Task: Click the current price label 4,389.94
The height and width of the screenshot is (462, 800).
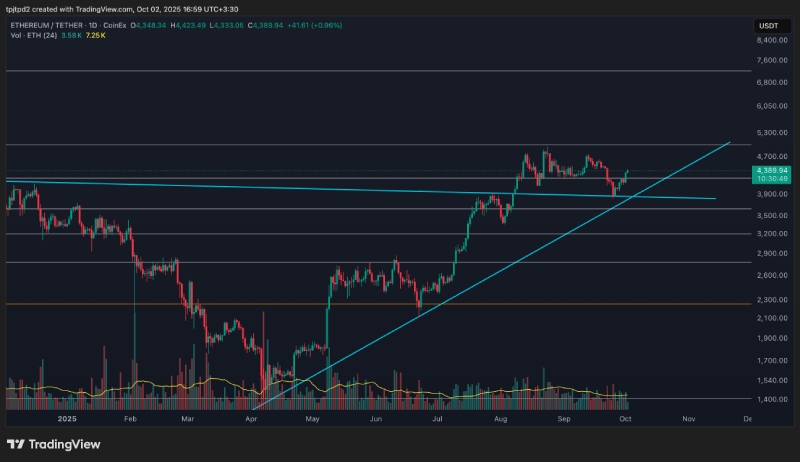Action: 774,171
